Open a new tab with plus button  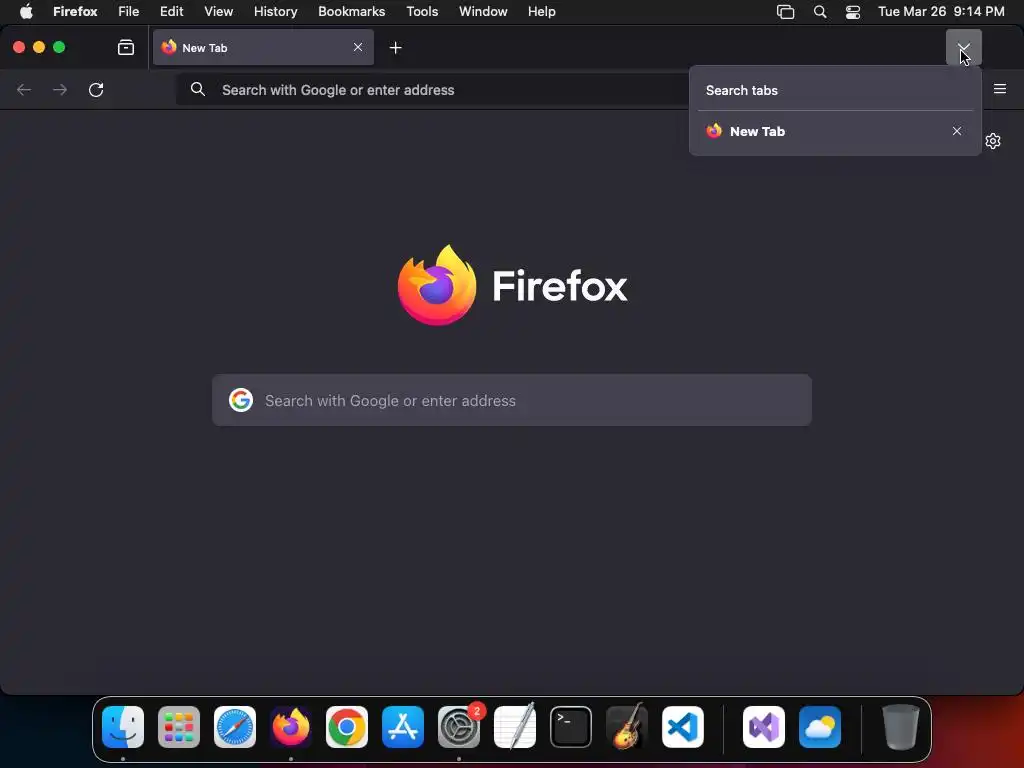395,48
